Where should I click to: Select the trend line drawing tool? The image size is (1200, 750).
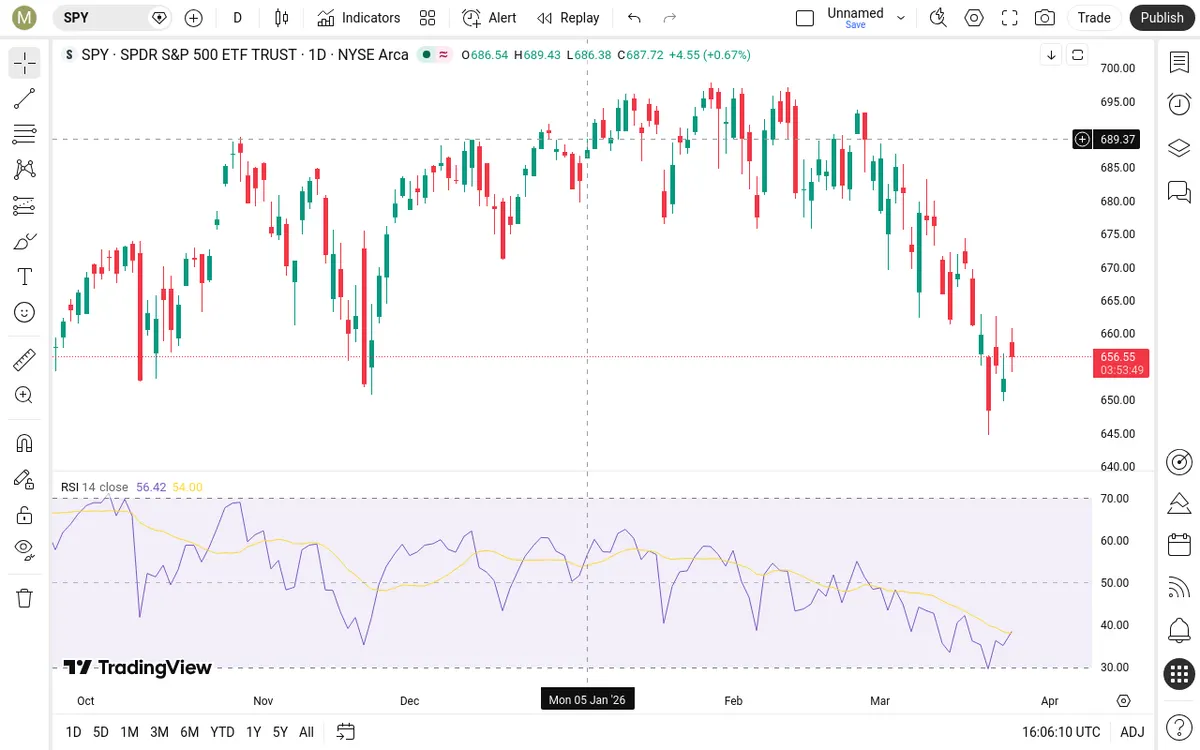(x=25, y=99)
